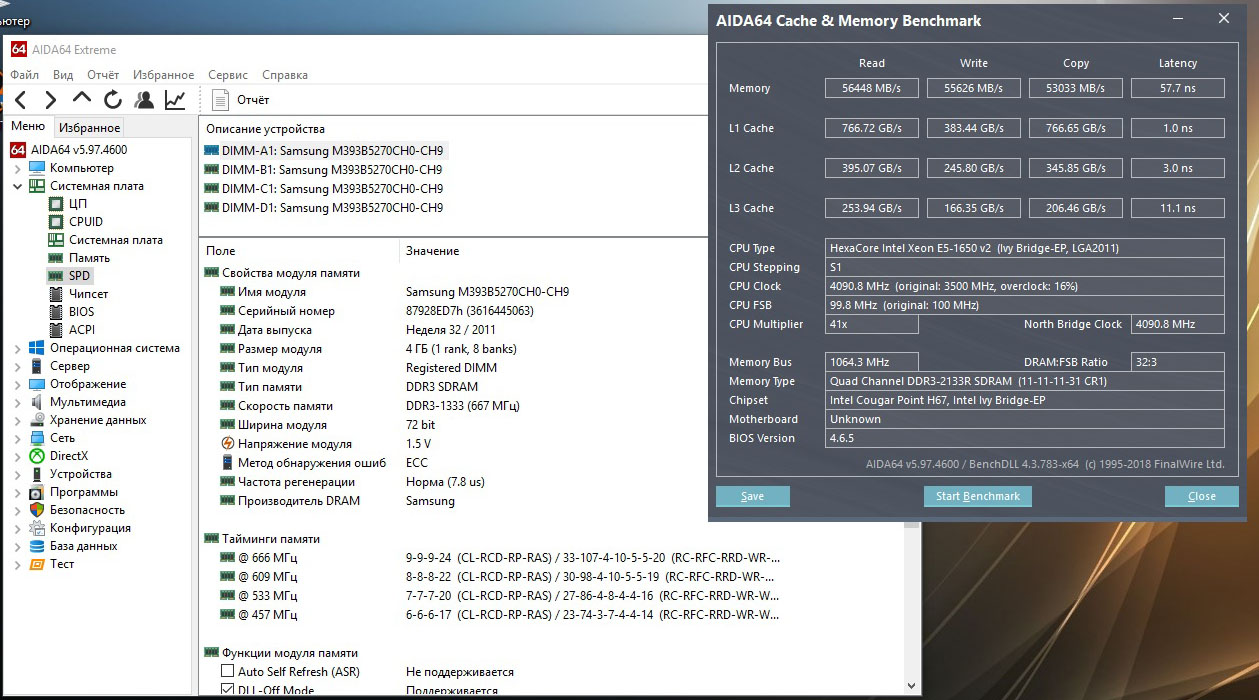
Task: Click the Операционная система Windows icon
Action: (x=37, y=348)
